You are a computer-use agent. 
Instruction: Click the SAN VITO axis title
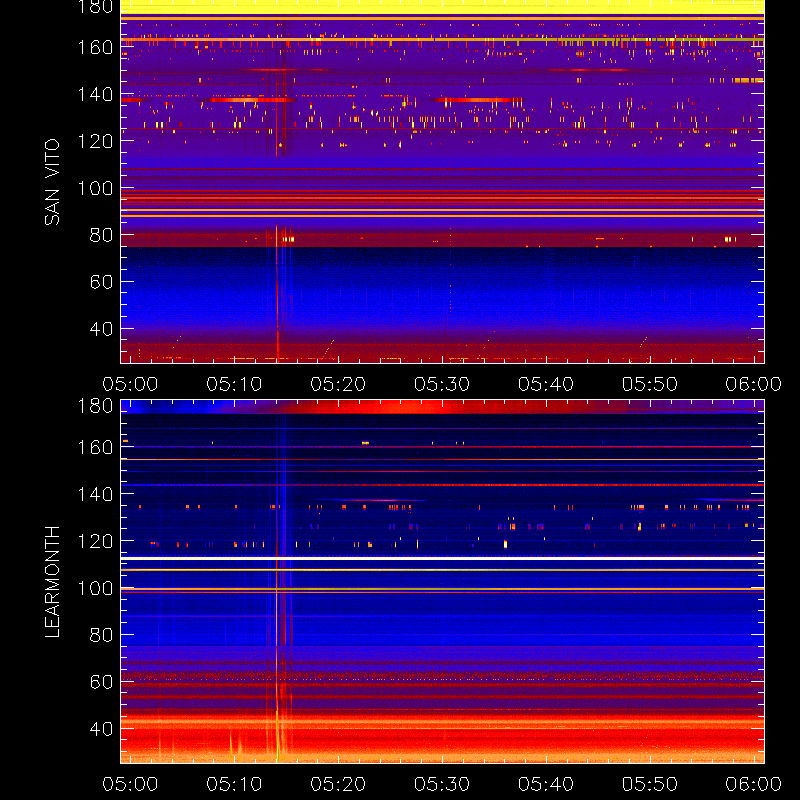(52, 182)
